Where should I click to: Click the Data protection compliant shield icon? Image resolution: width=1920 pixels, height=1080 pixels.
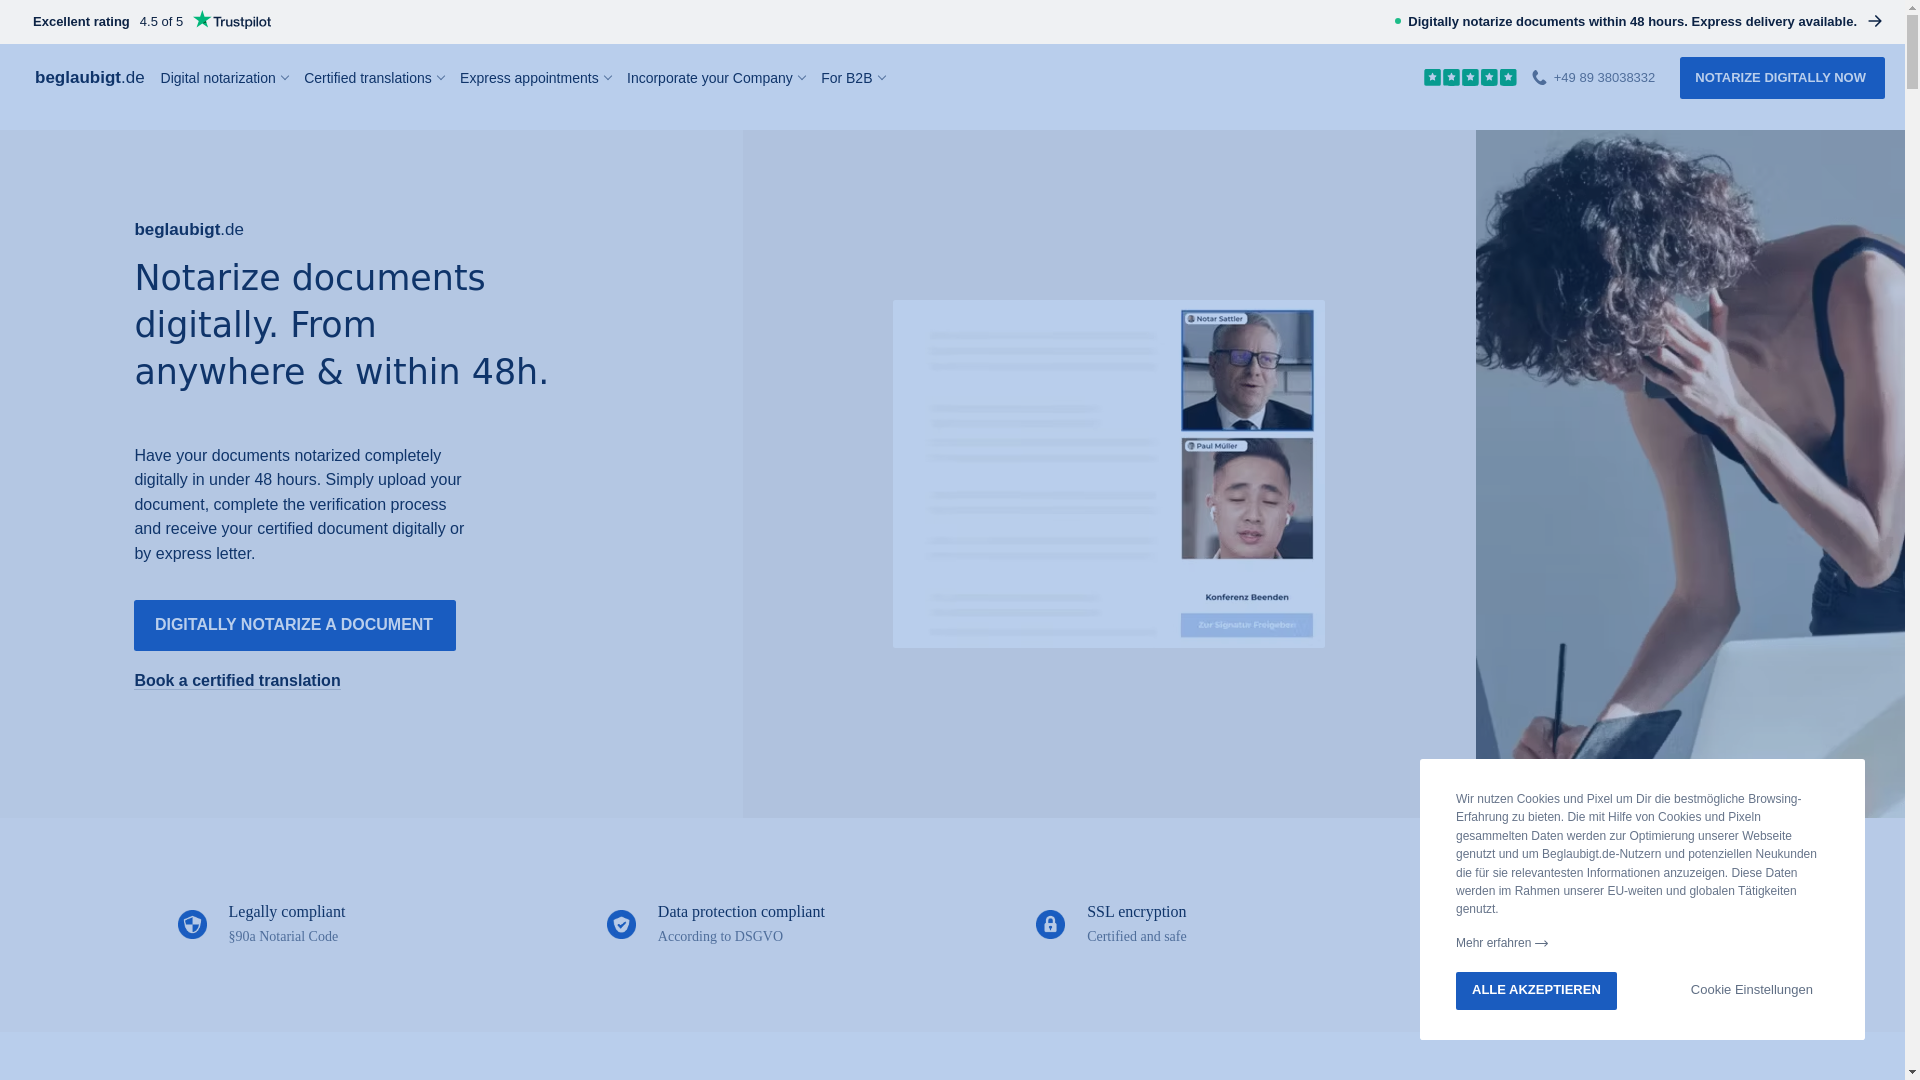(621, 924)
